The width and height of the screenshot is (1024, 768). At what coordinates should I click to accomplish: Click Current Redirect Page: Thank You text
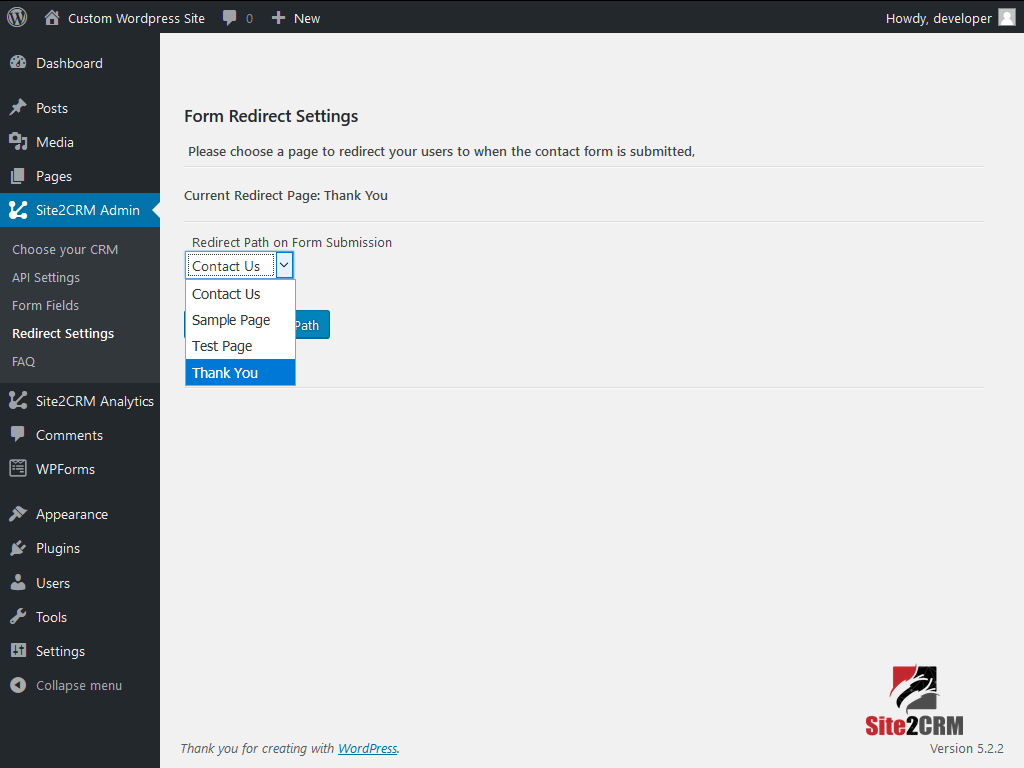click(x=286, y=195)
